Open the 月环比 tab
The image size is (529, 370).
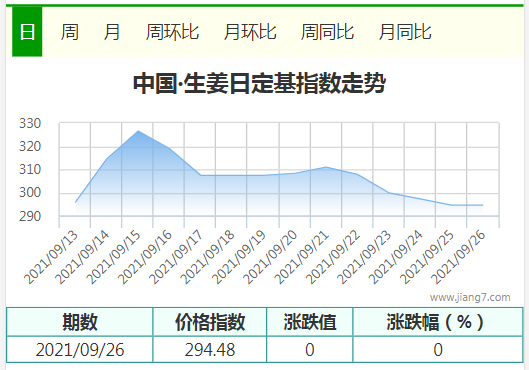250,32
